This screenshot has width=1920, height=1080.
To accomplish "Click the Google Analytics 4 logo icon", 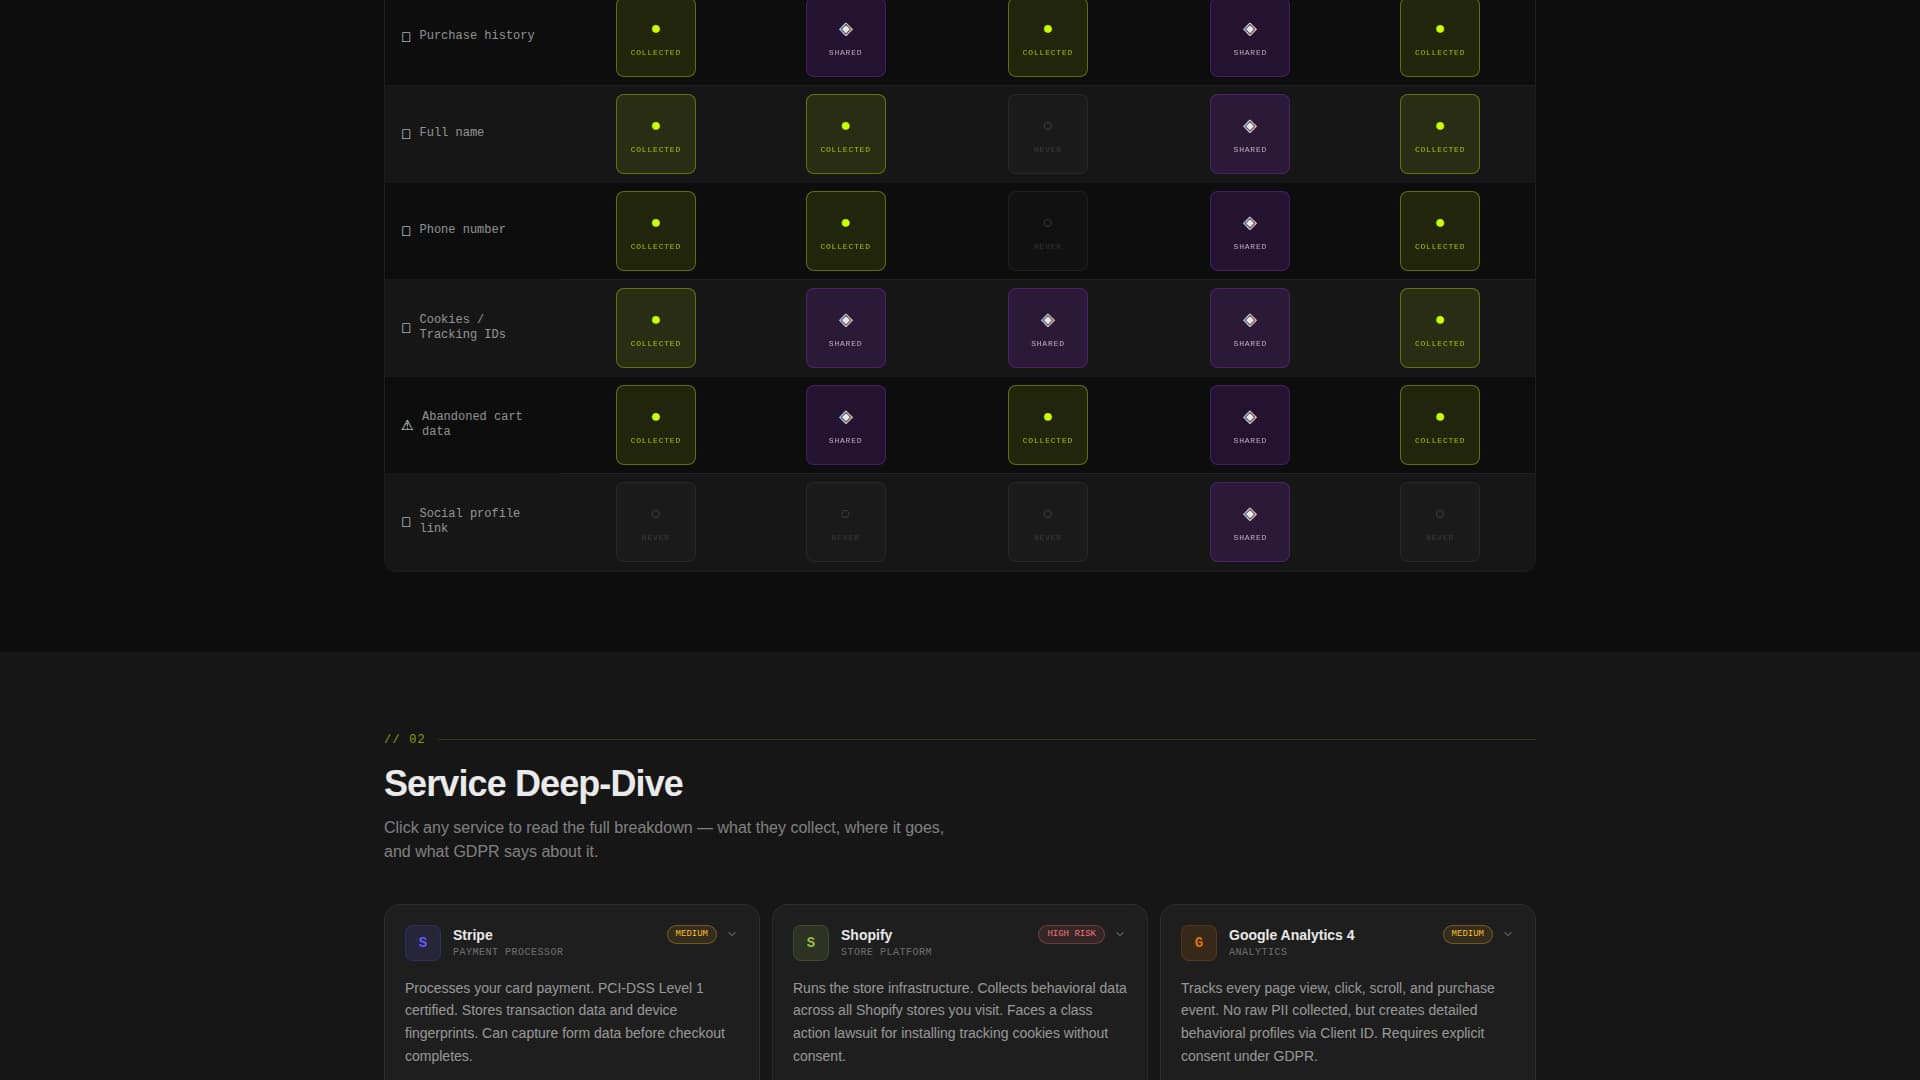I will 1198,943.
